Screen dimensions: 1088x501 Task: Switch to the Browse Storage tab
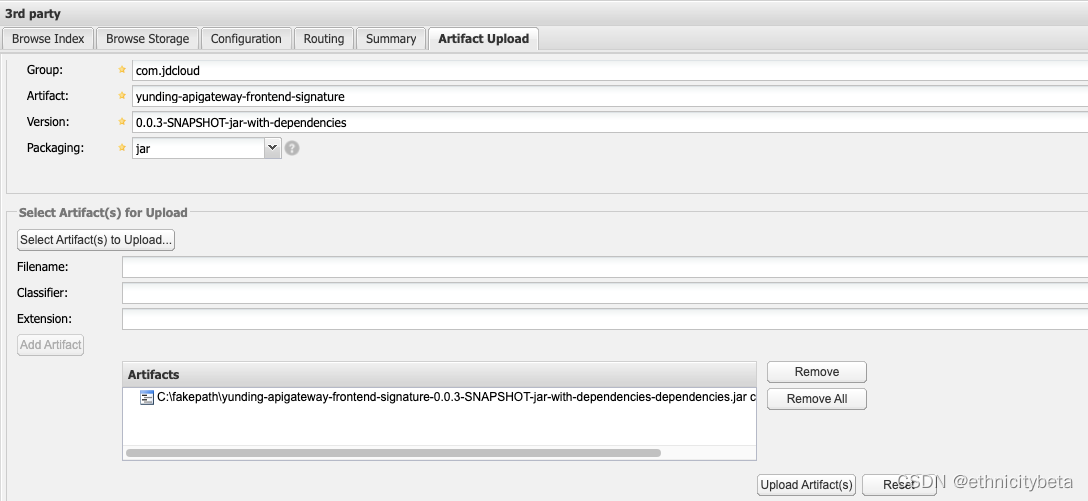(147, 39)
